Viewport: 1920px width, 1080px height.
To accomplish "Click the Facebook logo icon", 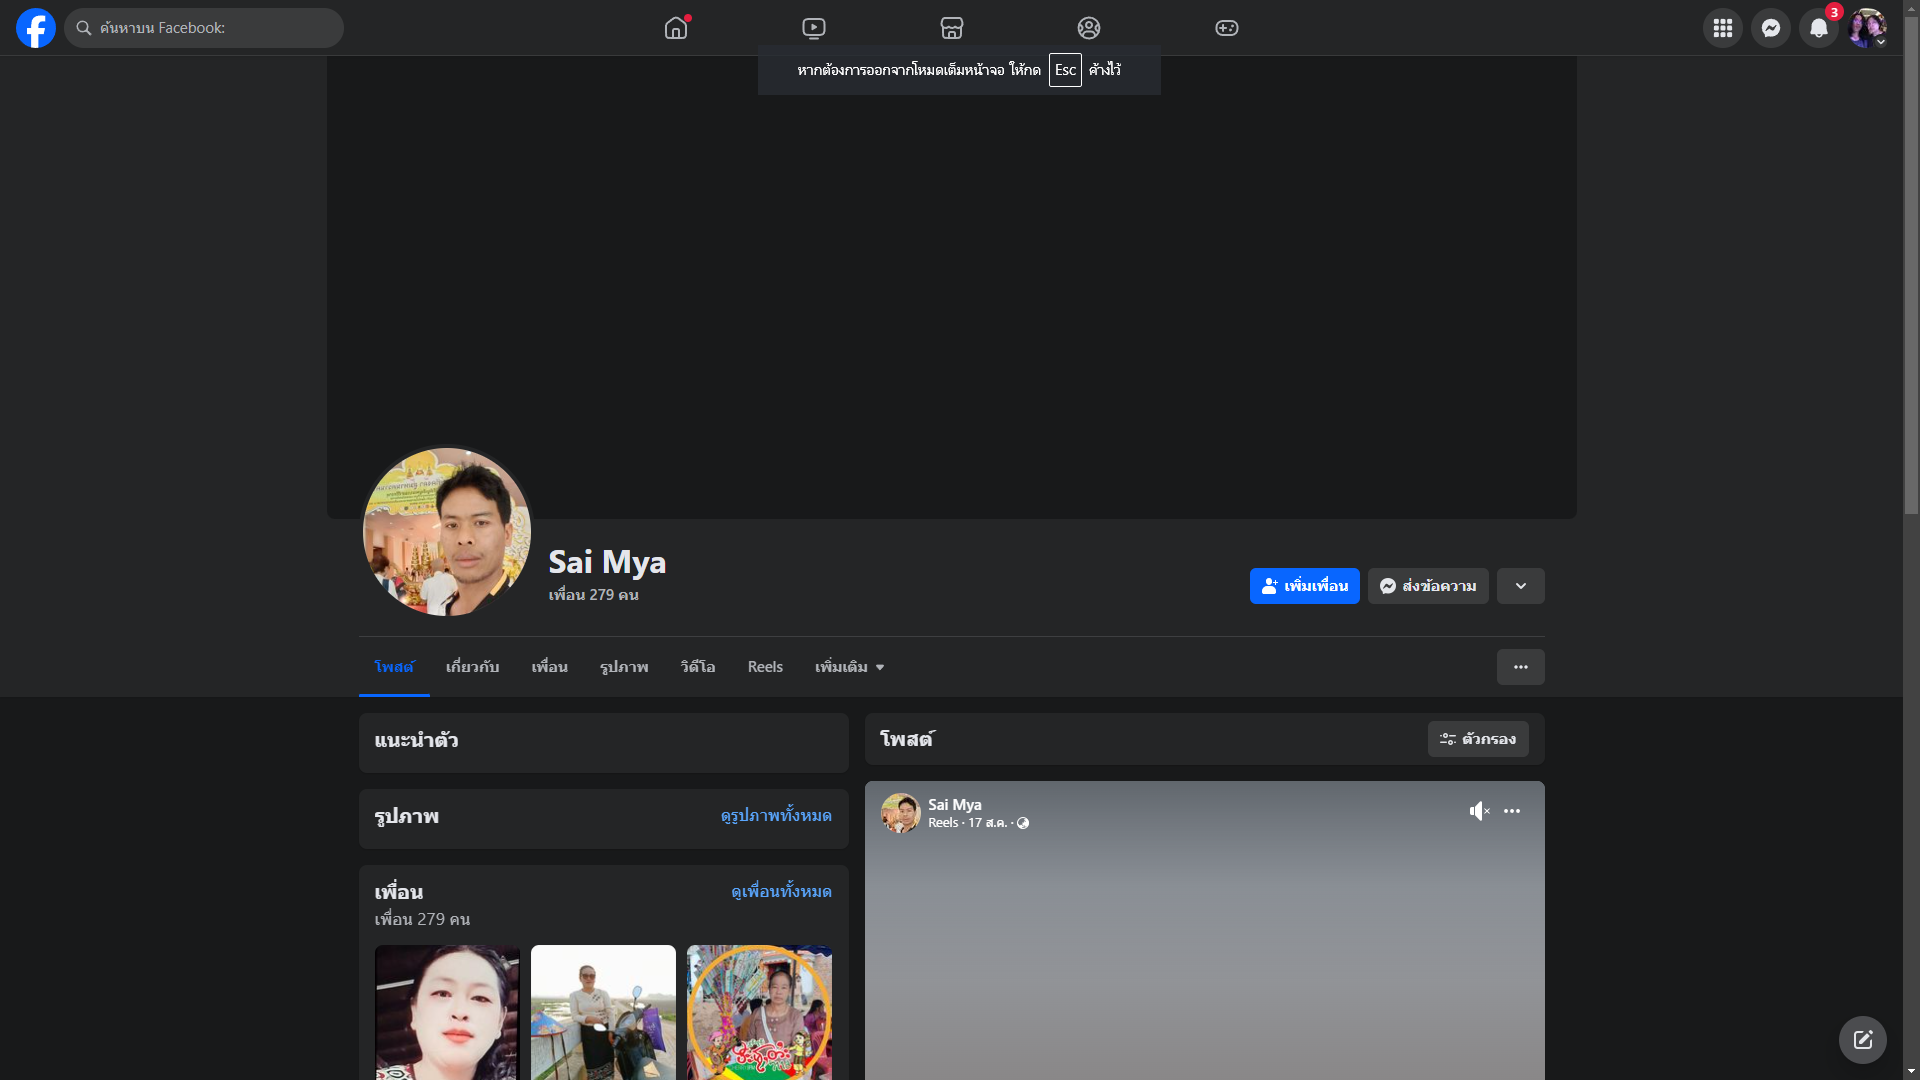I will coord(36,28).
